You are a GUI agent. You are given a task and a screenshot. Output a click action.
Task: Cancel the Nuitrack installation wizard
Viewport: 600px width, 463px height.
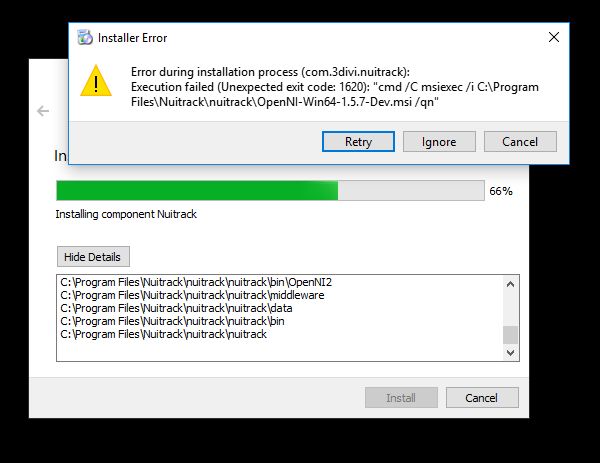click(x=482, y=398)
